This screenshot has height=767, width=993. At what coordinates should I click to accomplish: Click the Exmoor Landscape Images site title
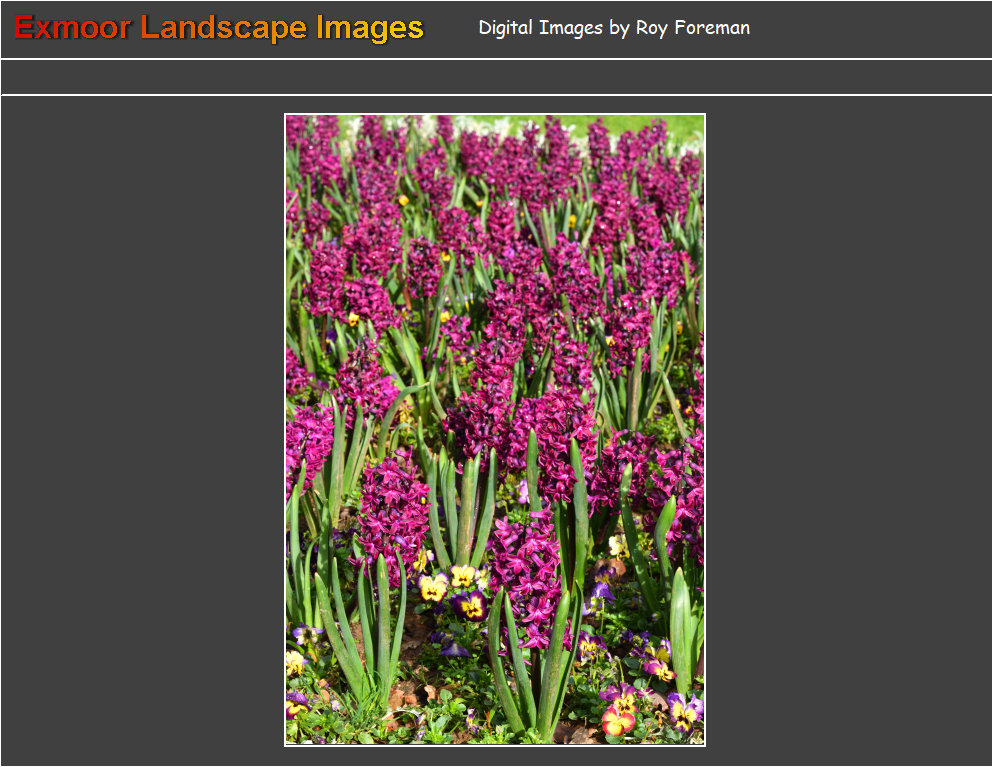[219, 28]
